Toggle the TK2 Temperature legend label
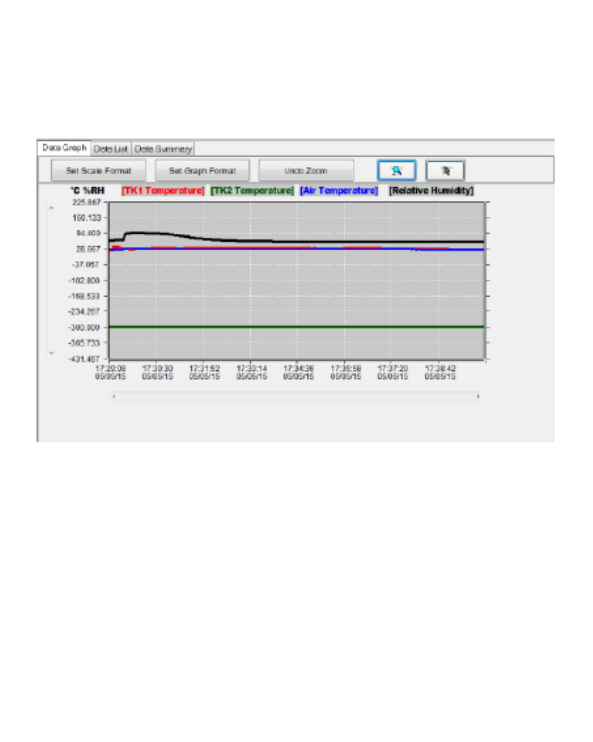This screenshot has width=593, height=742. click(x=252, y=190)
